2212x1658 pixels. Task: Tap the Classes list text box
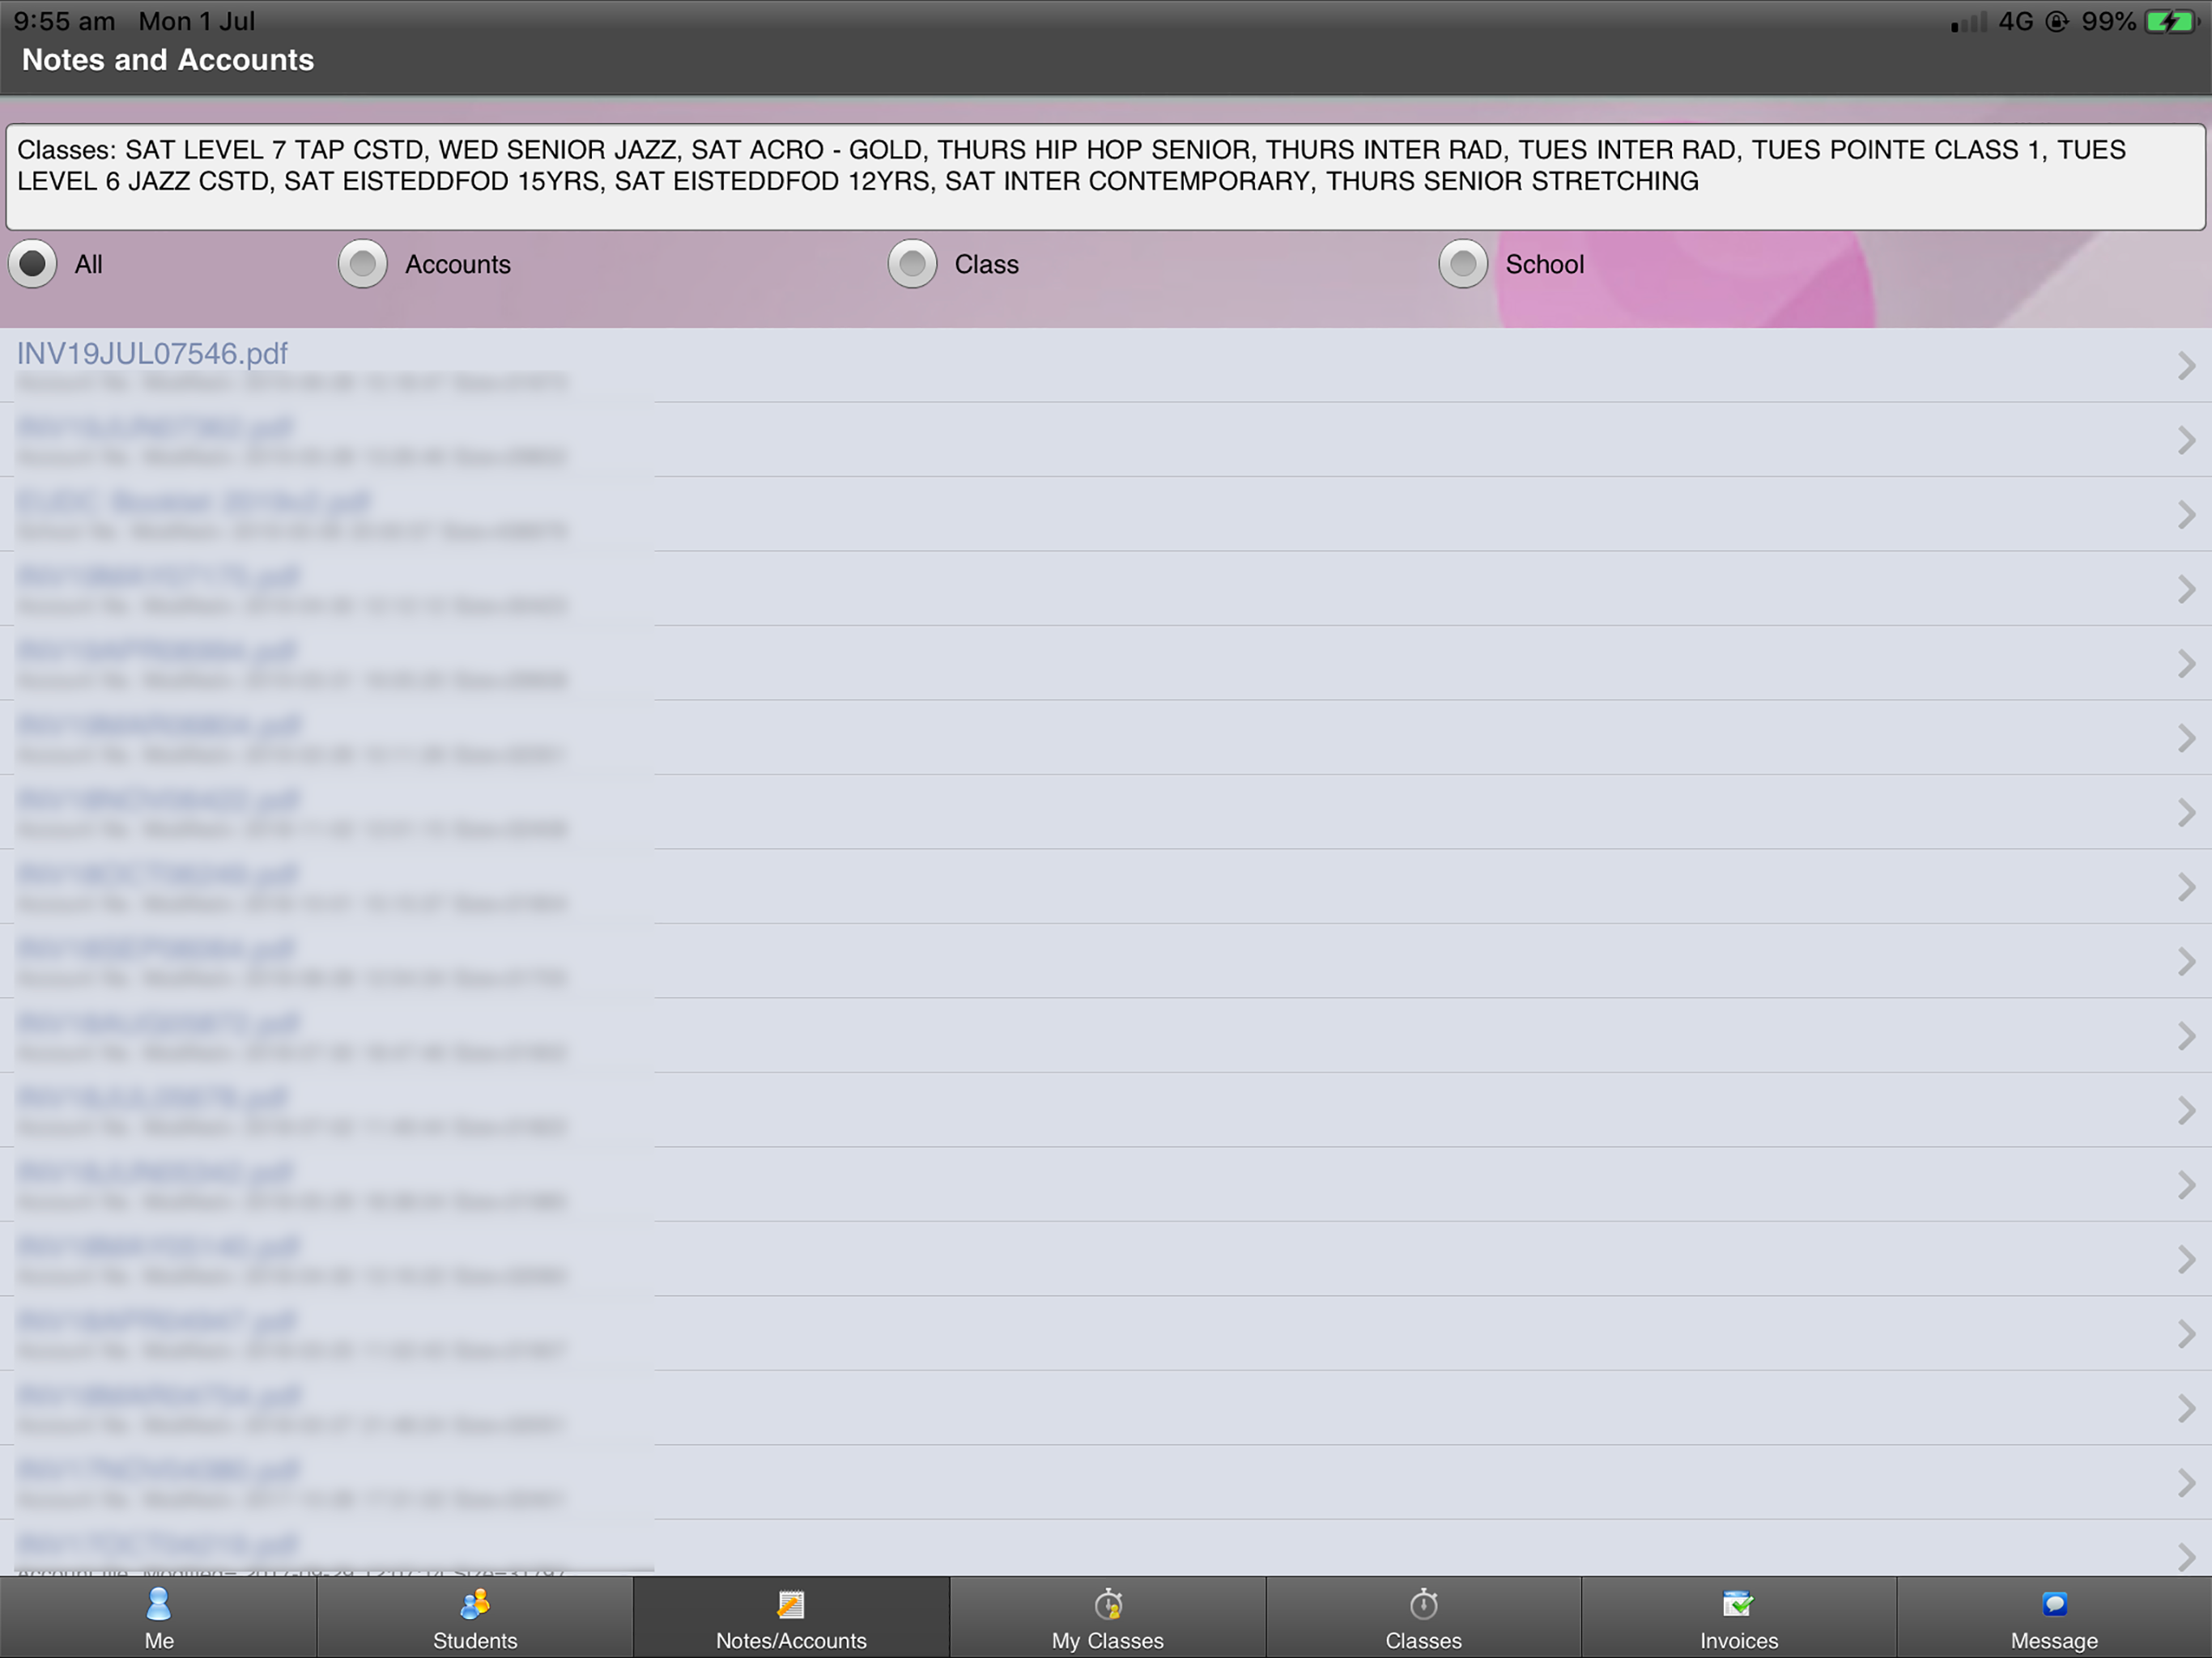click(x=1105, y=177)
